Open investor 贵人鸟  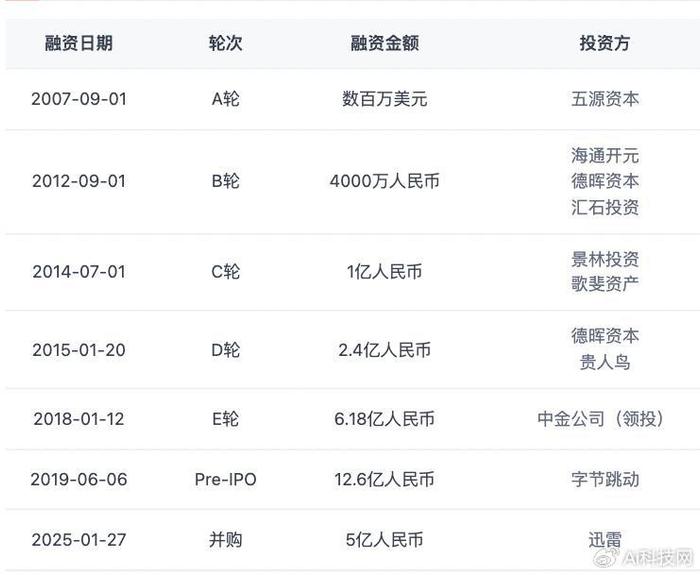605,362
